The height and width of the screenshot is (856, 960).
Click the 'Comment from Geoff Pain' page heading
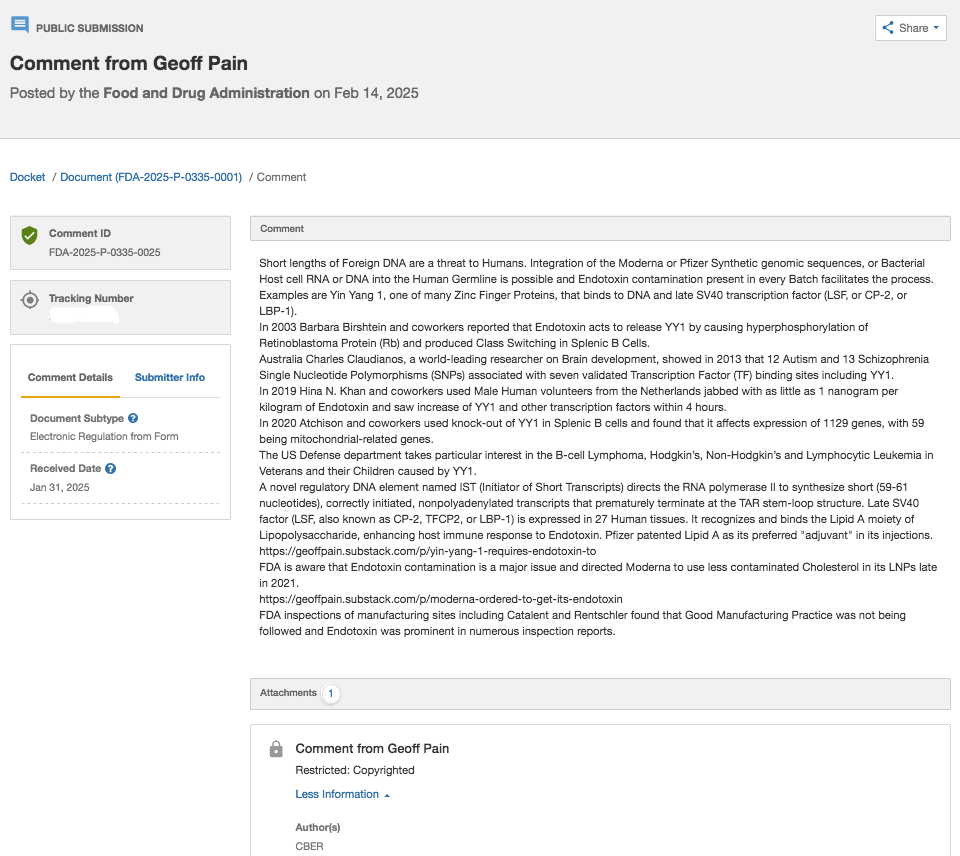pos(129,63)
